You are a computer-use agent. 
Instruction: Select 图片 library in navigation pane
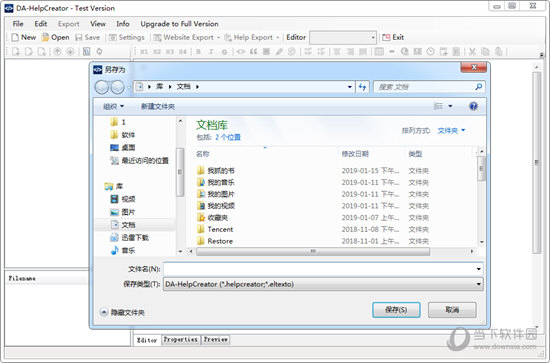pyautogui.click(x=123, y=212)
